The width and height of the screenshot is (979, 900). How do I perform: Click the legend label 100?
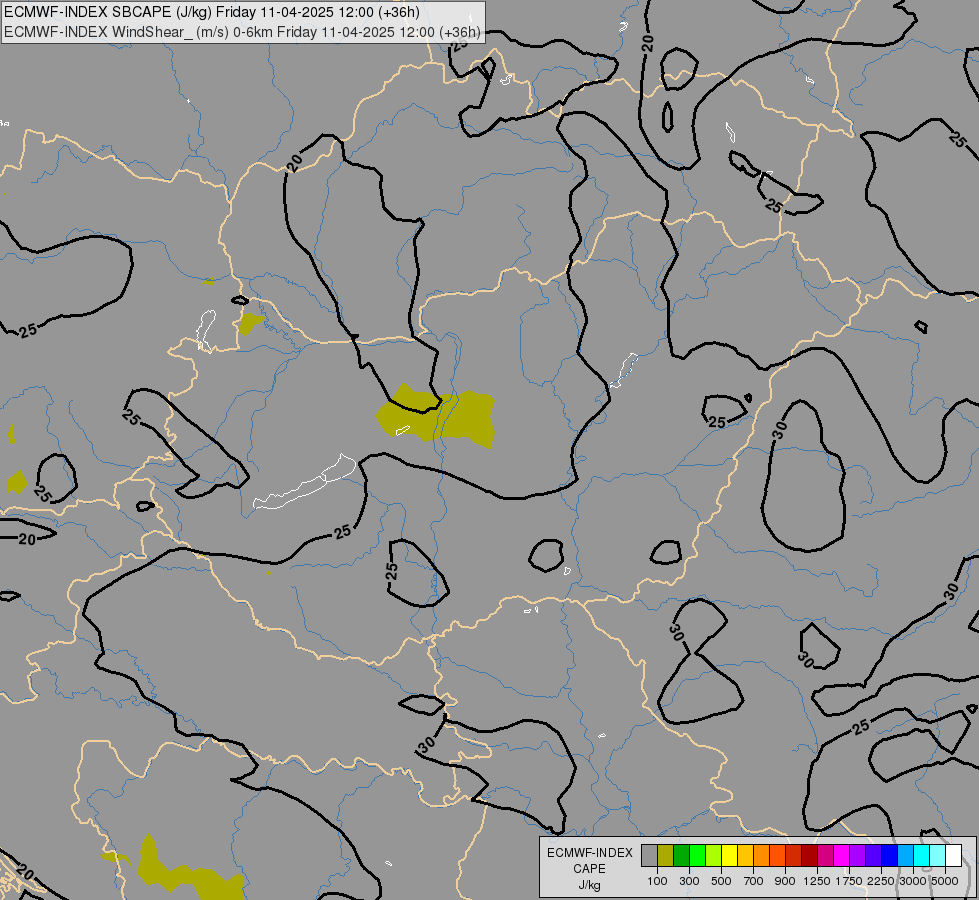click(x=657, y=881)
